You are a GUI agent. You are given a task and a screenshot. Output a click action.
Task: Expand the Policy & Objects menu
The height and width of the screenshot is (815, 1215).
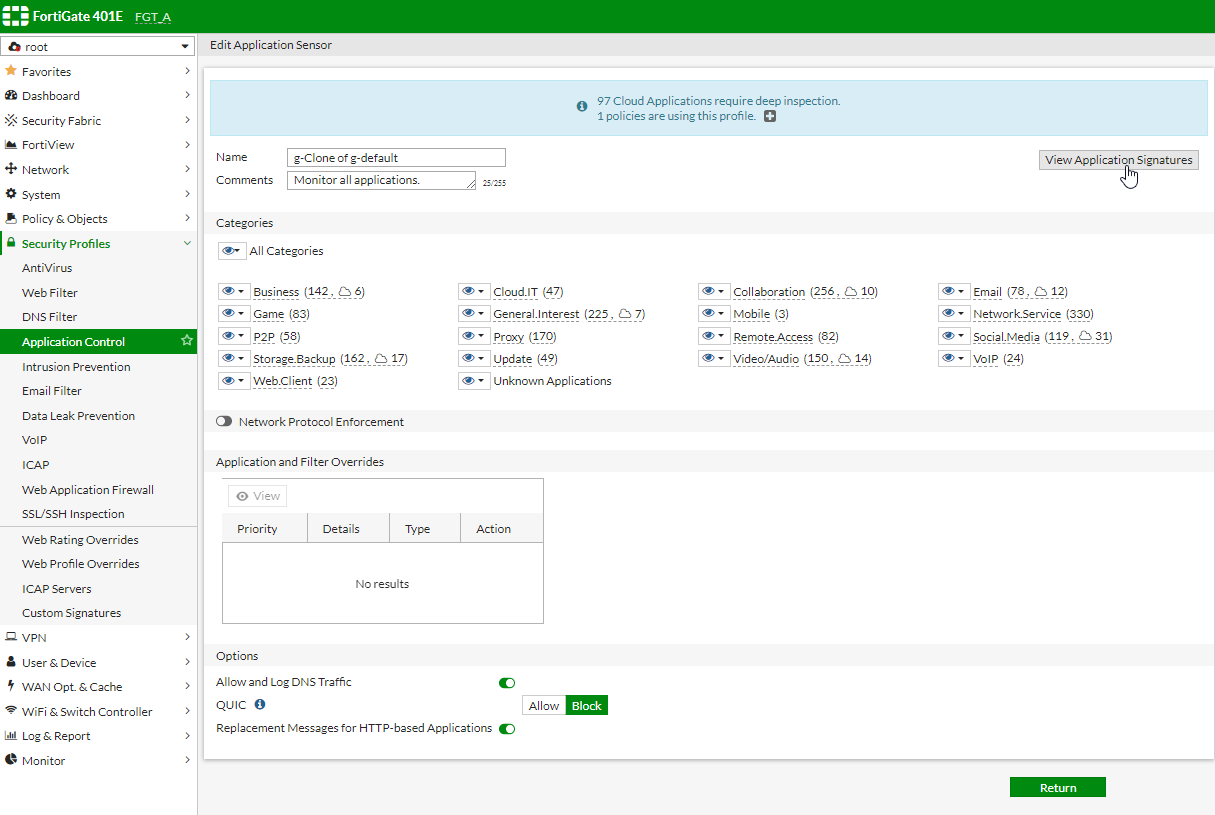coord(187,218)
